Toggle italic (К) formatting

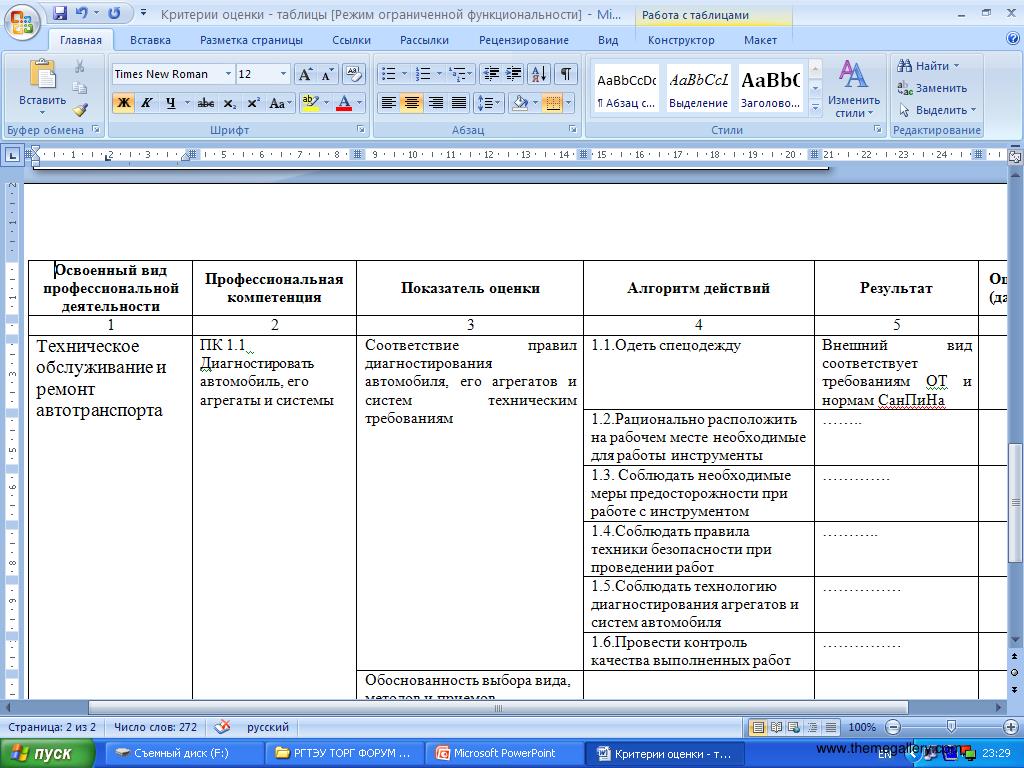[x=146, y=103]
